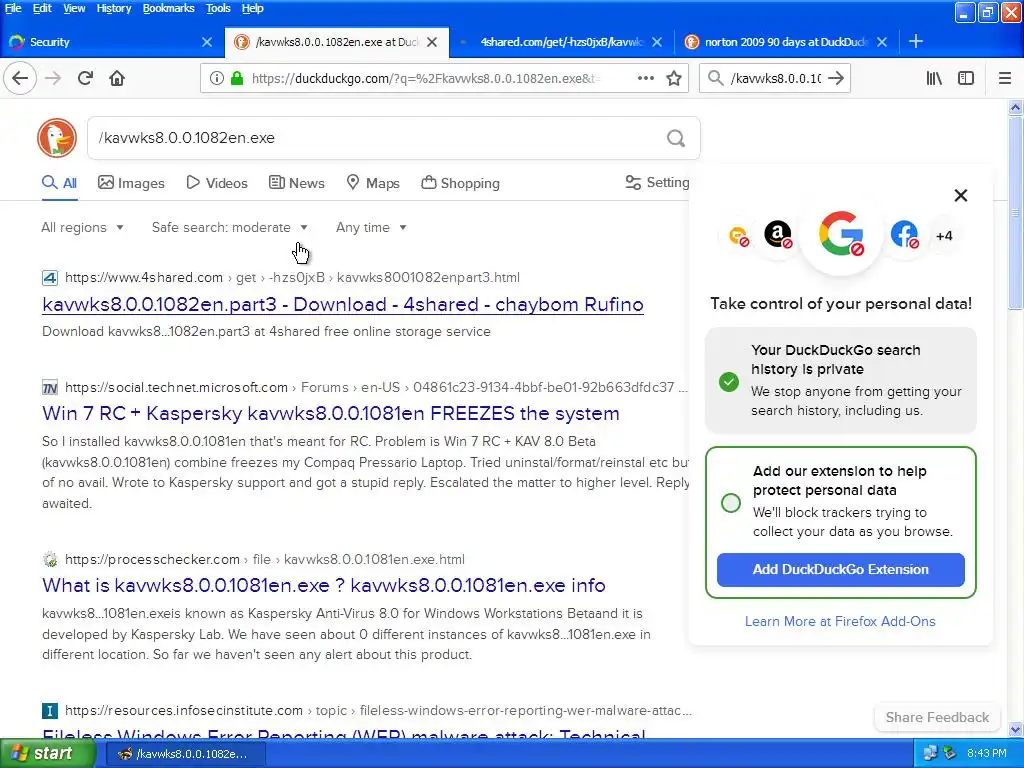This screenshot has height=768, width=1024.
Task: Open the History menu
Action: [x=114, y=8]
